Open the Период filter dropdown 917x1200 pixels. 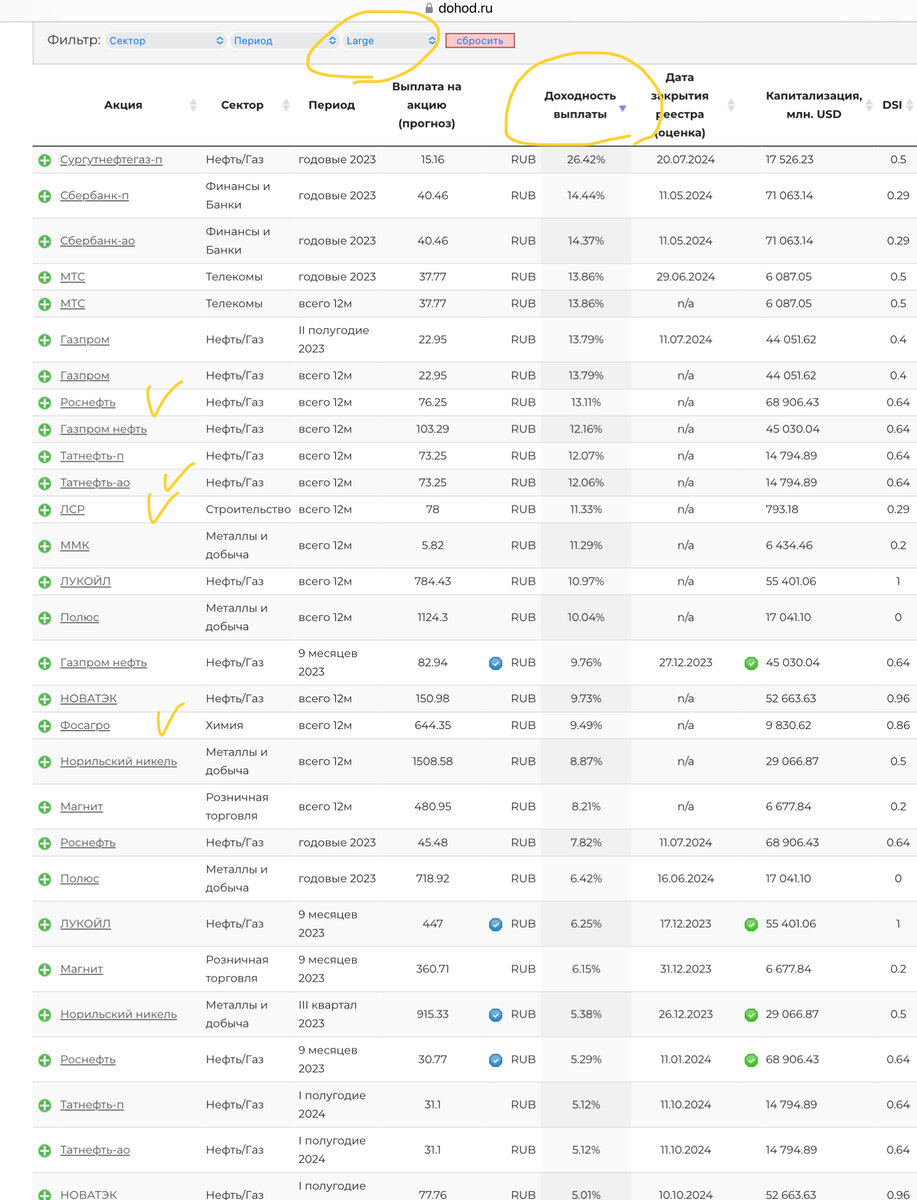(284, 41)
